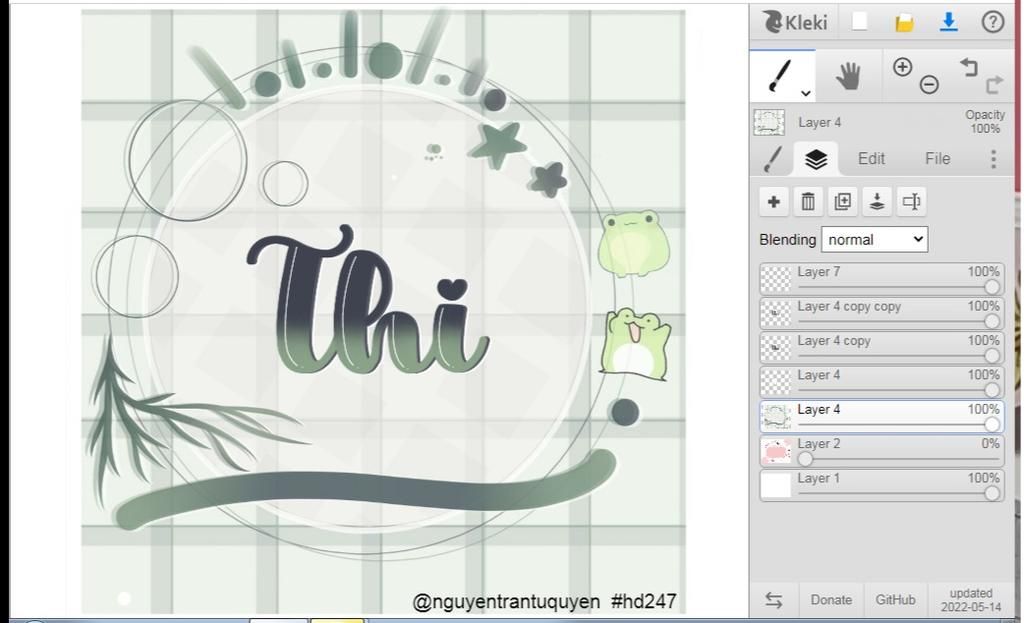The image size is (1024, 623).
Task: Flip the panel side with swap arrows
Action: pyautogui.click(x=774, y=600)
